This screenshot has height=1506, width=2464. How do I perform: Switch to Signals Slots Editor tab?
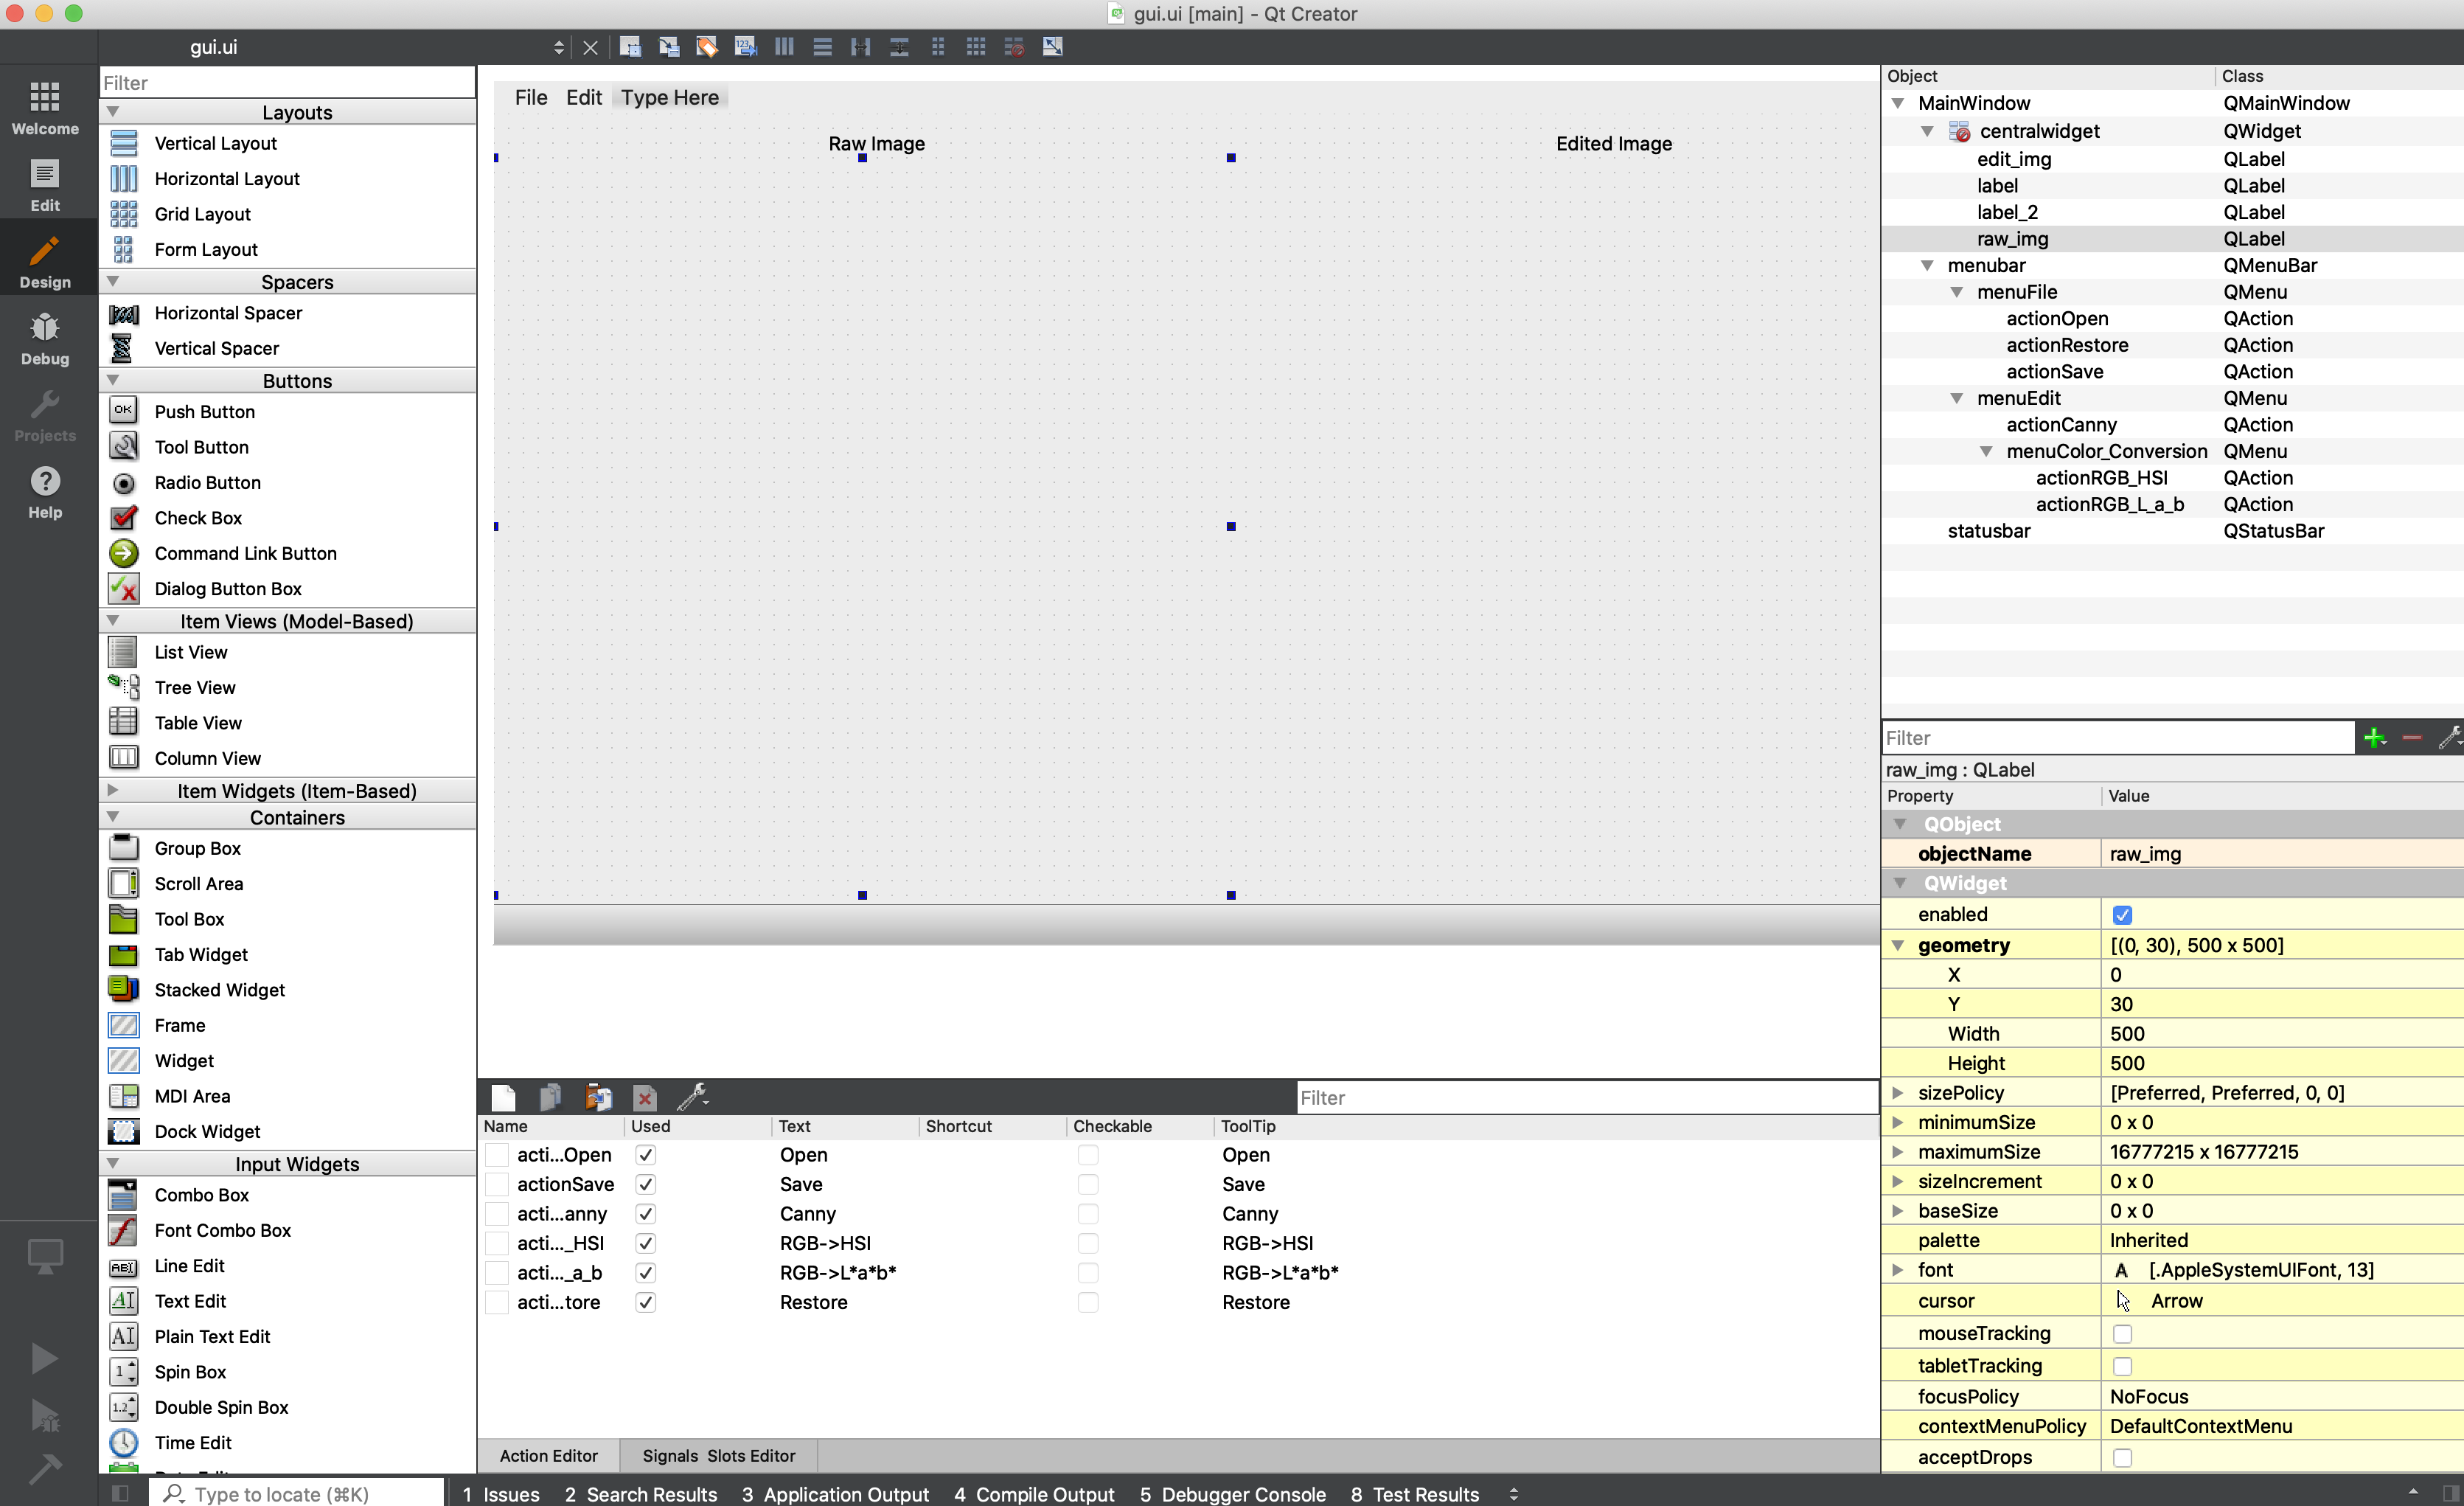pyautogui.click(x=718, y=1456)
